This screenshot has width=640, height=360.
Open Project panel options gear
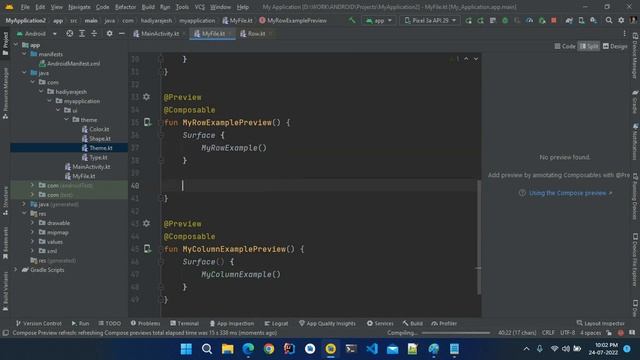[109, 33]
